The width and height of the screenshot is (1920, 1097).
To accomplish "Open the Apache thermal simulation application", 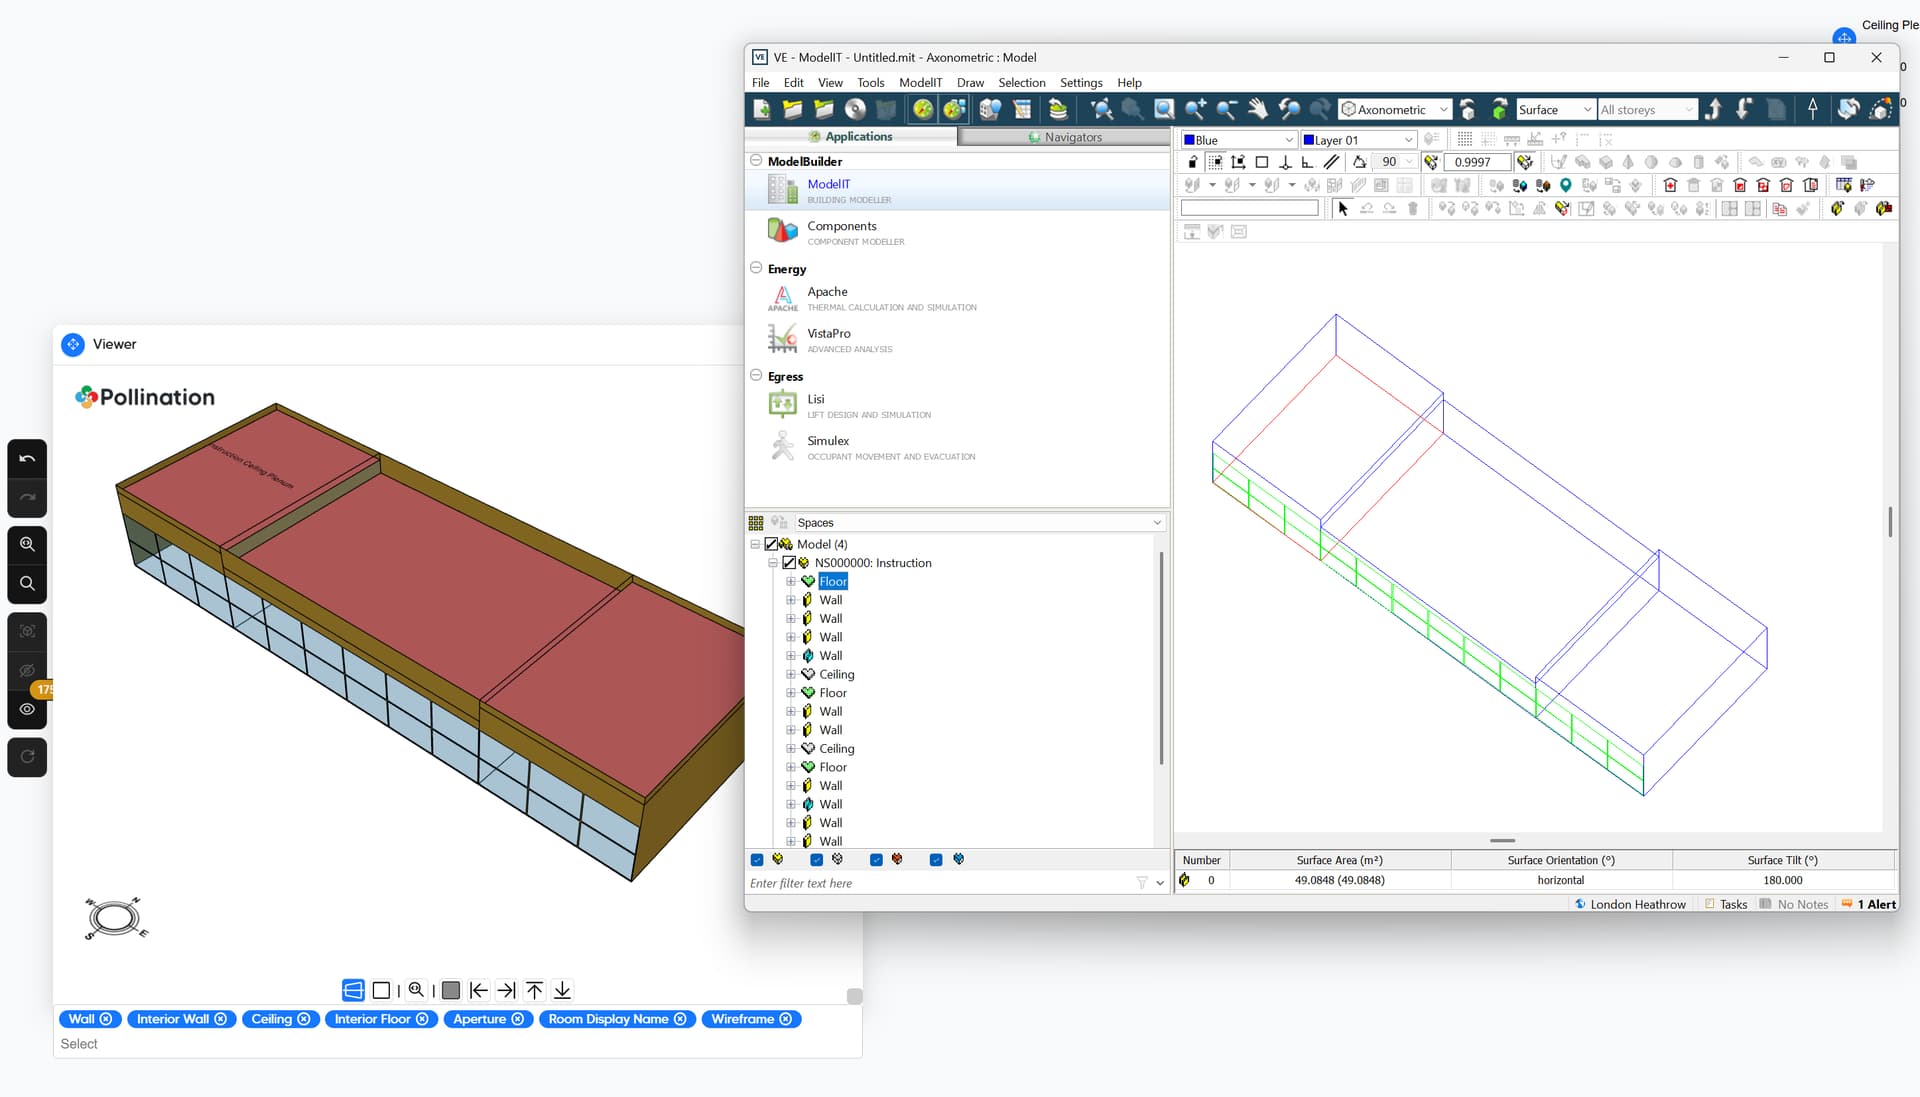I will point(828,292).
